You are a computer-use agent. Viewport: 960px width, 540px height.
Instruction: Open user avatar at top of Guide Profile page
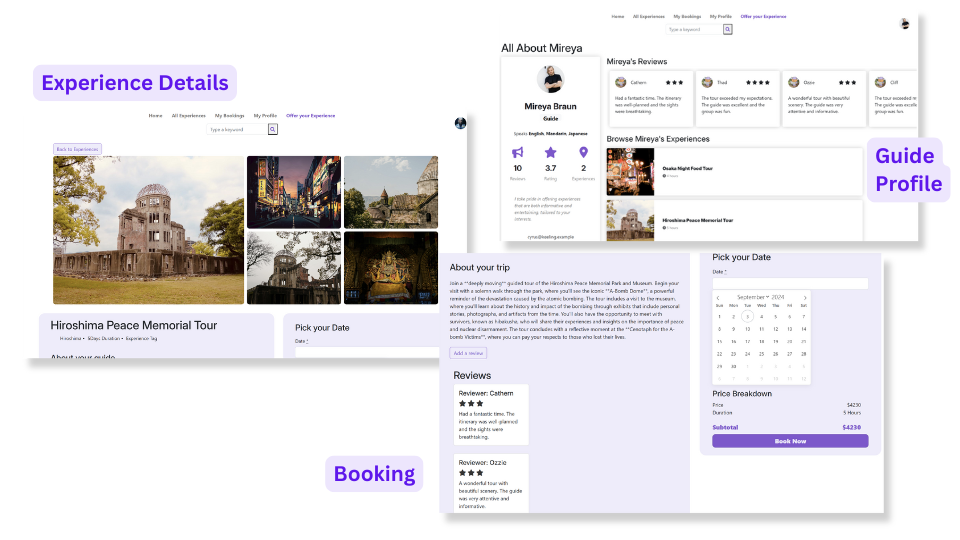coord(904,24)
